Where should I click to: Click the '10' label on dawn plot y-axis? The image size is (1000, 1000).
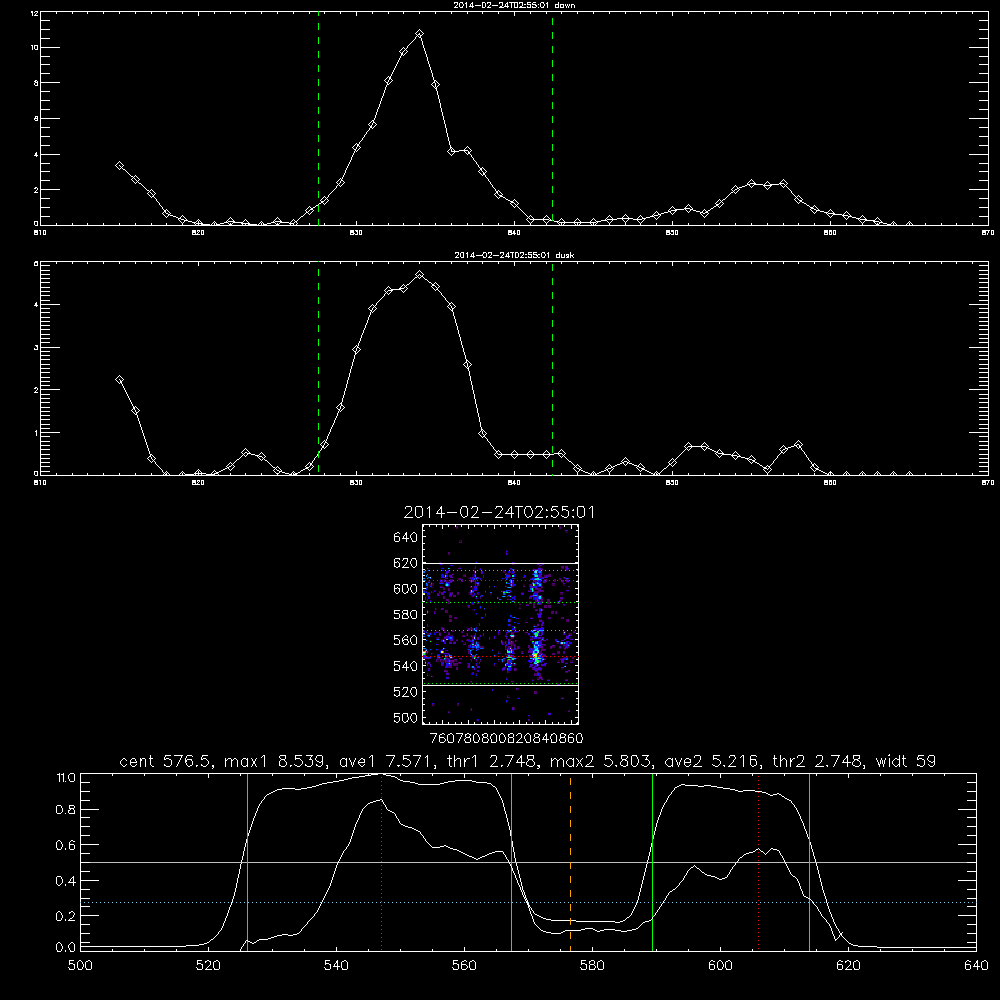[34, 48]
